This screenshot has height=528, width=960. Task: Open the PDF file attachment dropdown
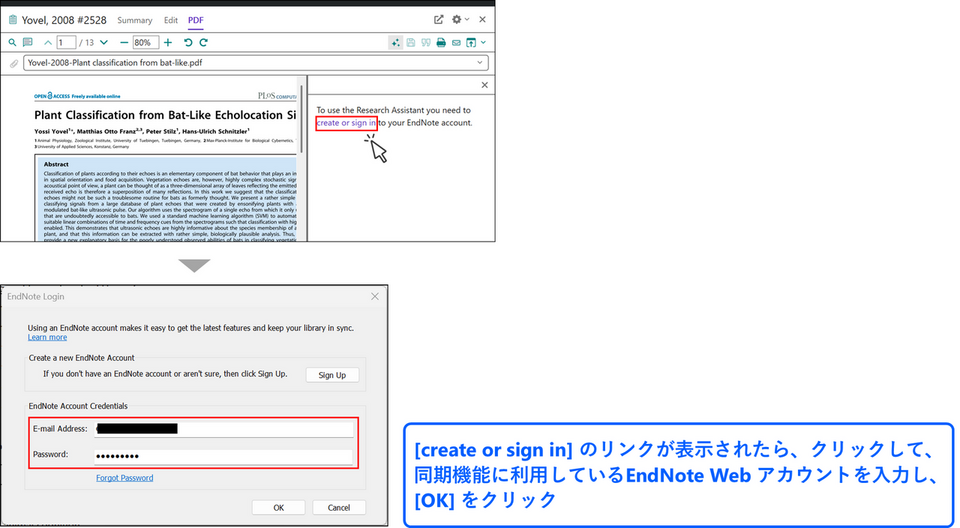click(x=481, y=63)
